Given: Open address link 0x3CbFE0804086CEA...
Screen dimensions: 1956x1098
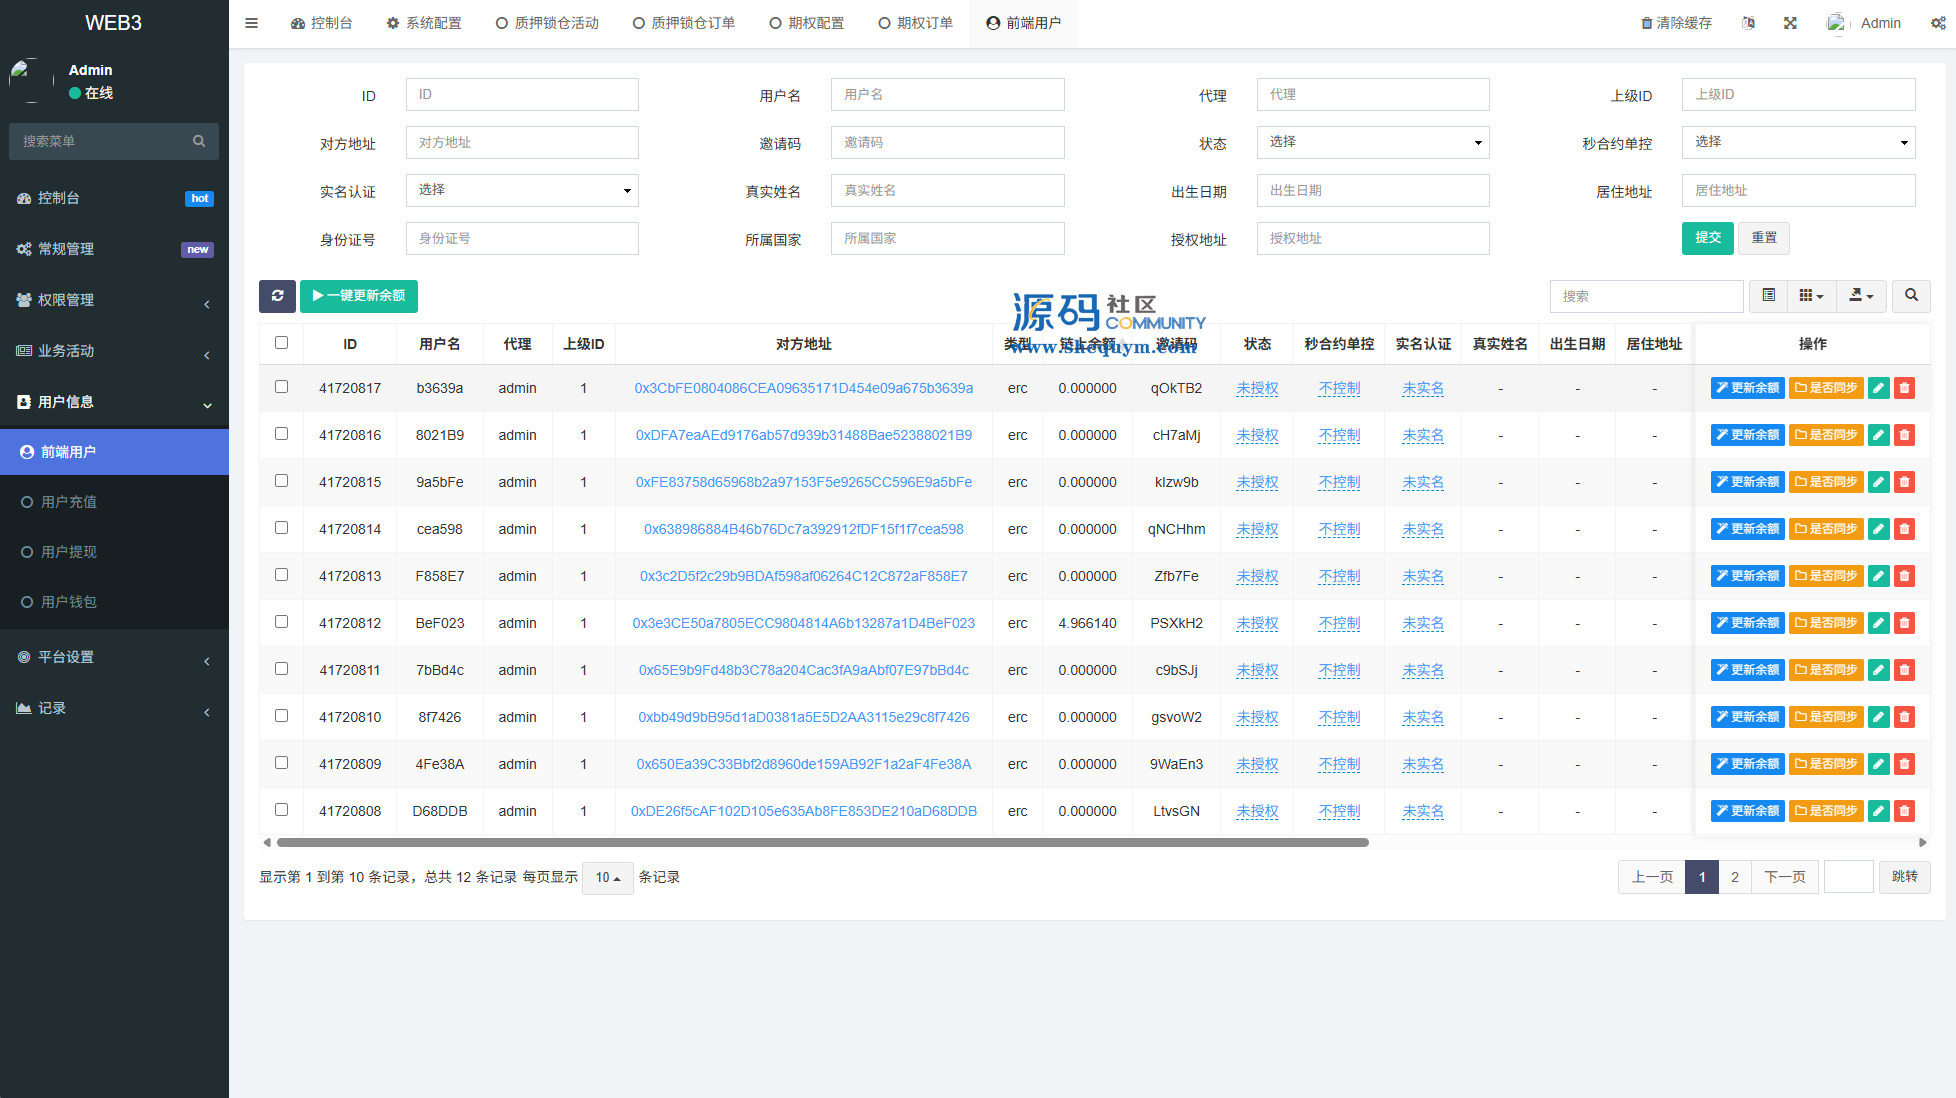Looking at the screenshot, I should [x=803, y=388].
